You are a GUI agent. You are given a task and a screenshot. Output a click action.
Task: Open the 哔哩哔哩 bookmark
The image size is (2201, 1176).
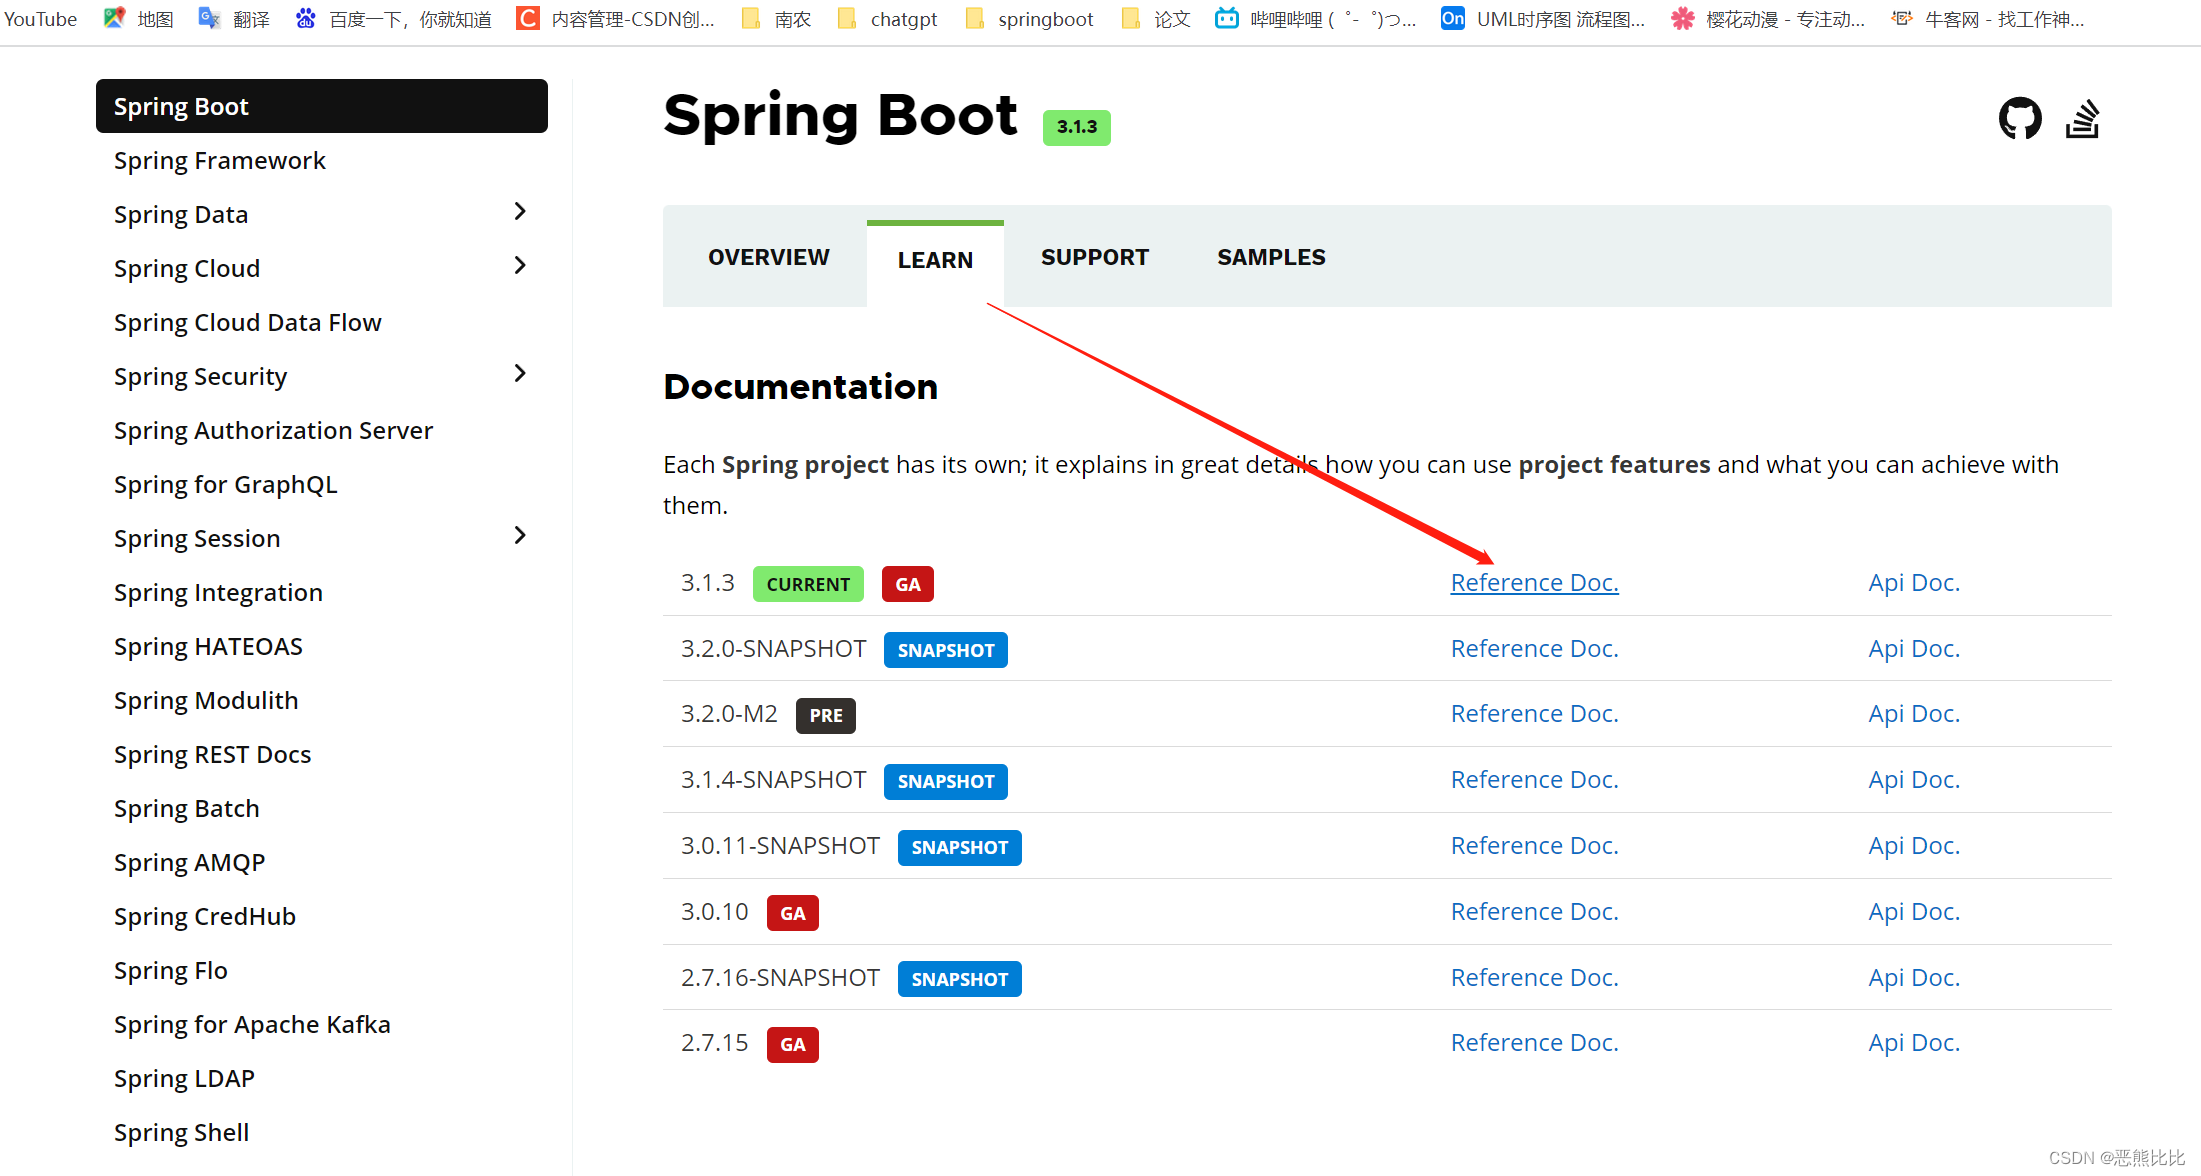point(1316,19)
